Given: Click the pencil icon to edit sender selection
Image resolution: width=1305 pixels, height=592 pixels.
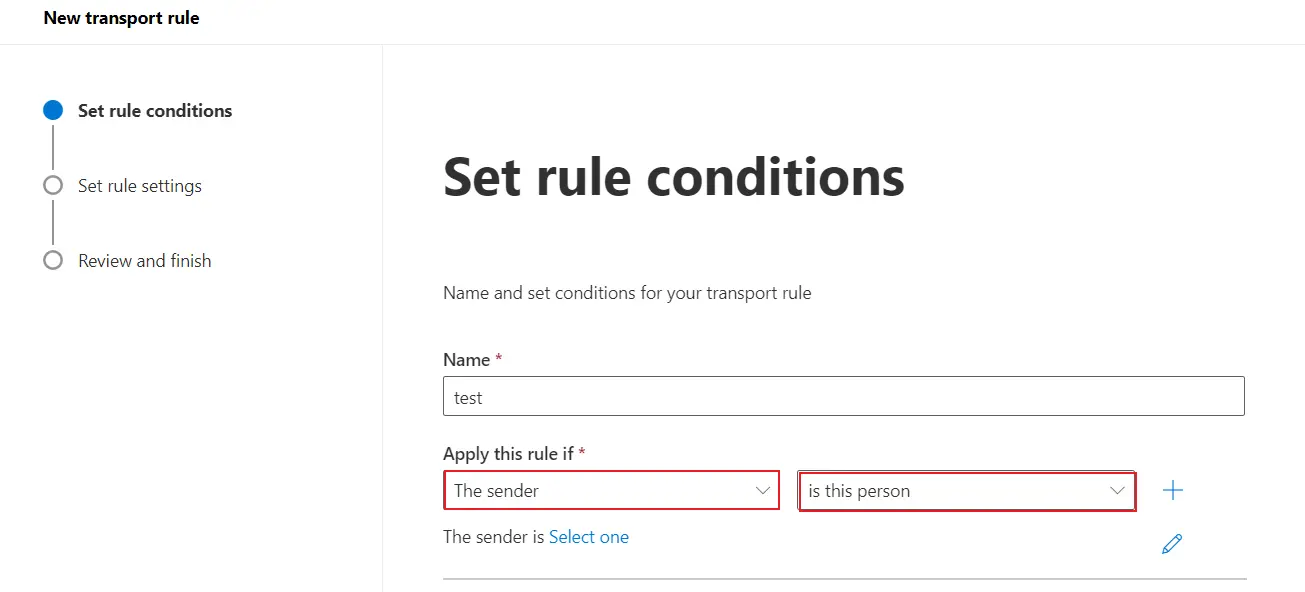Looking at the screenshot, I should [x=1172, y=543].
